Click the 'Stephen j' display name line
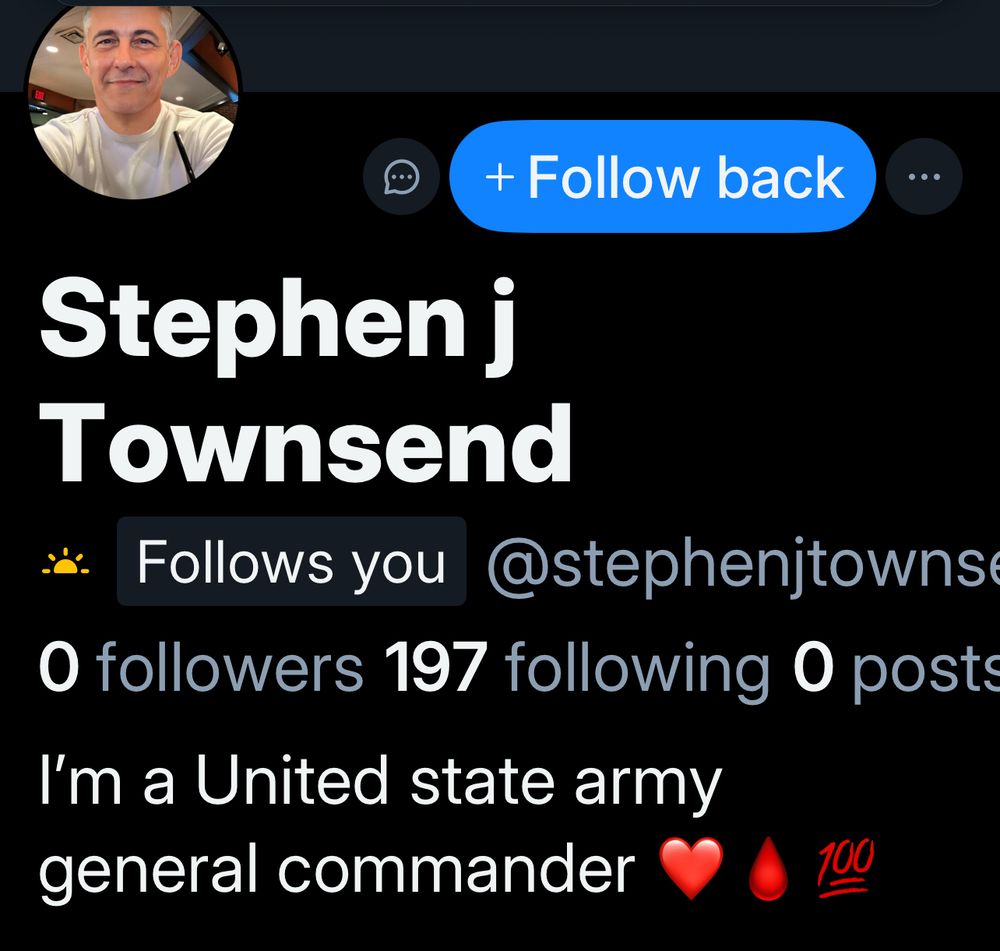 [277, 327]
